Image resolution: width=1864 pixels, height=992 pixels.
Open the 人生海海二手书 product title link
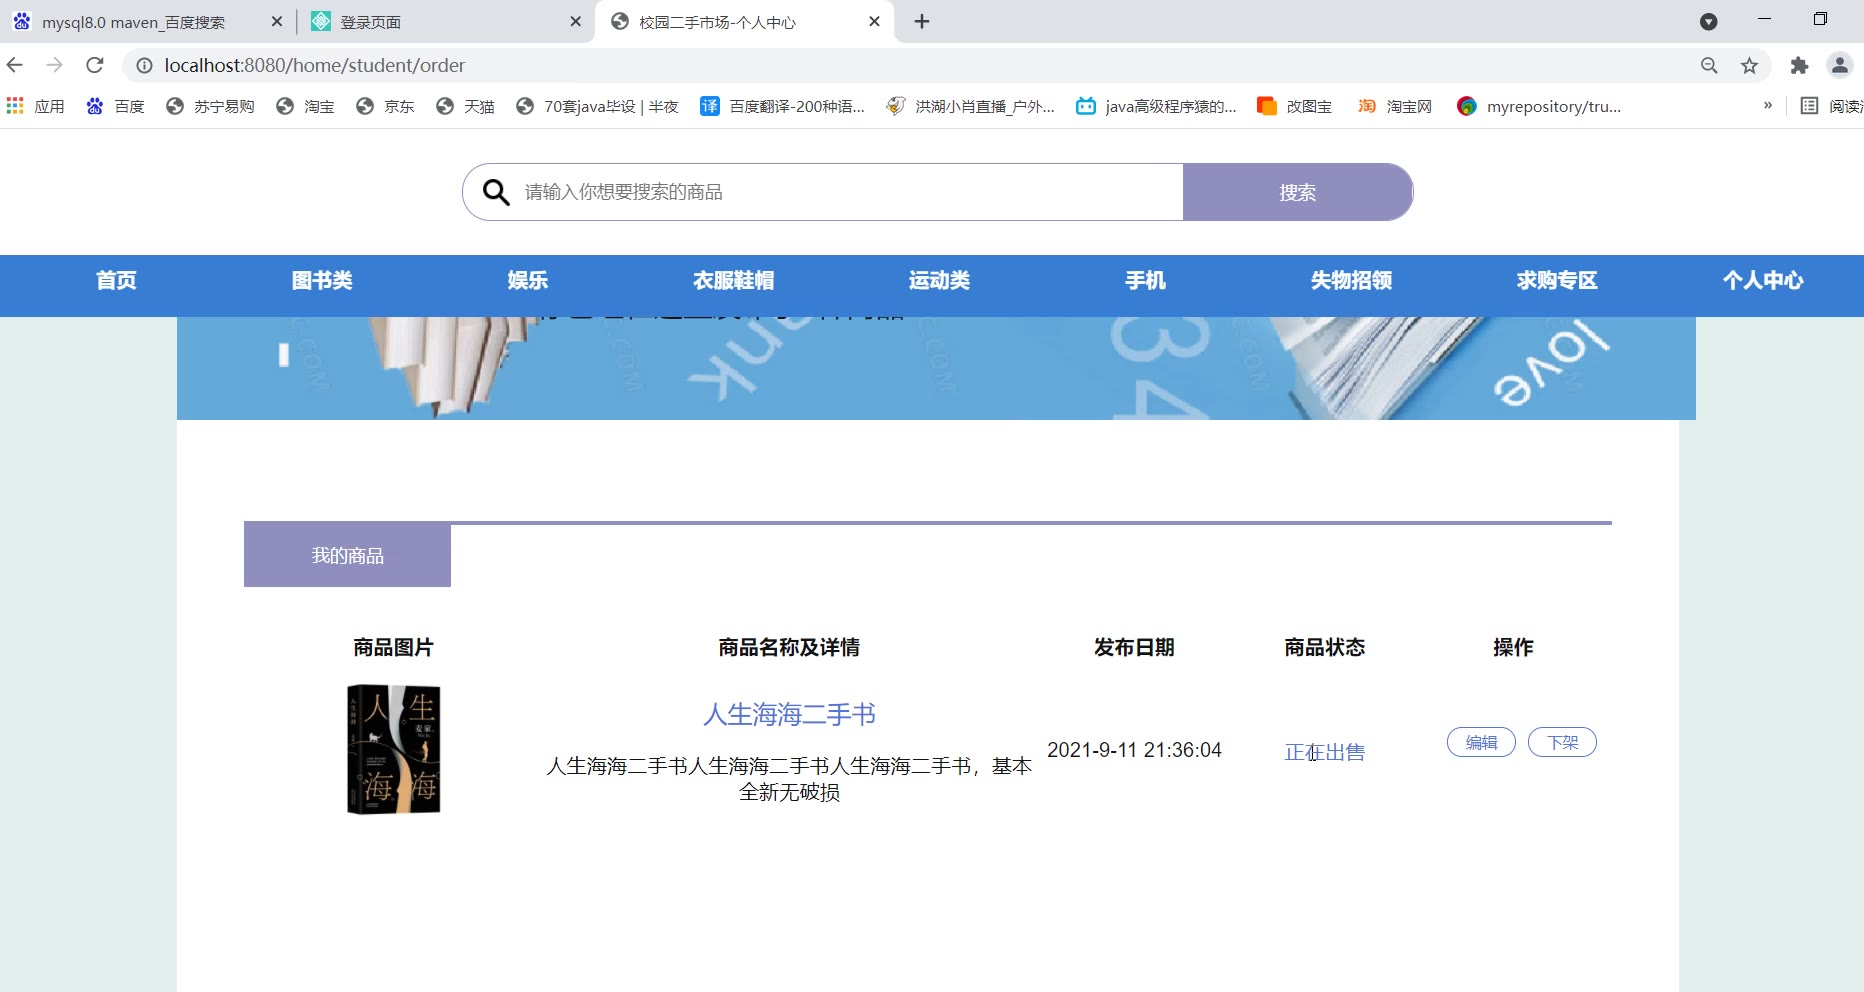point(789,714)
